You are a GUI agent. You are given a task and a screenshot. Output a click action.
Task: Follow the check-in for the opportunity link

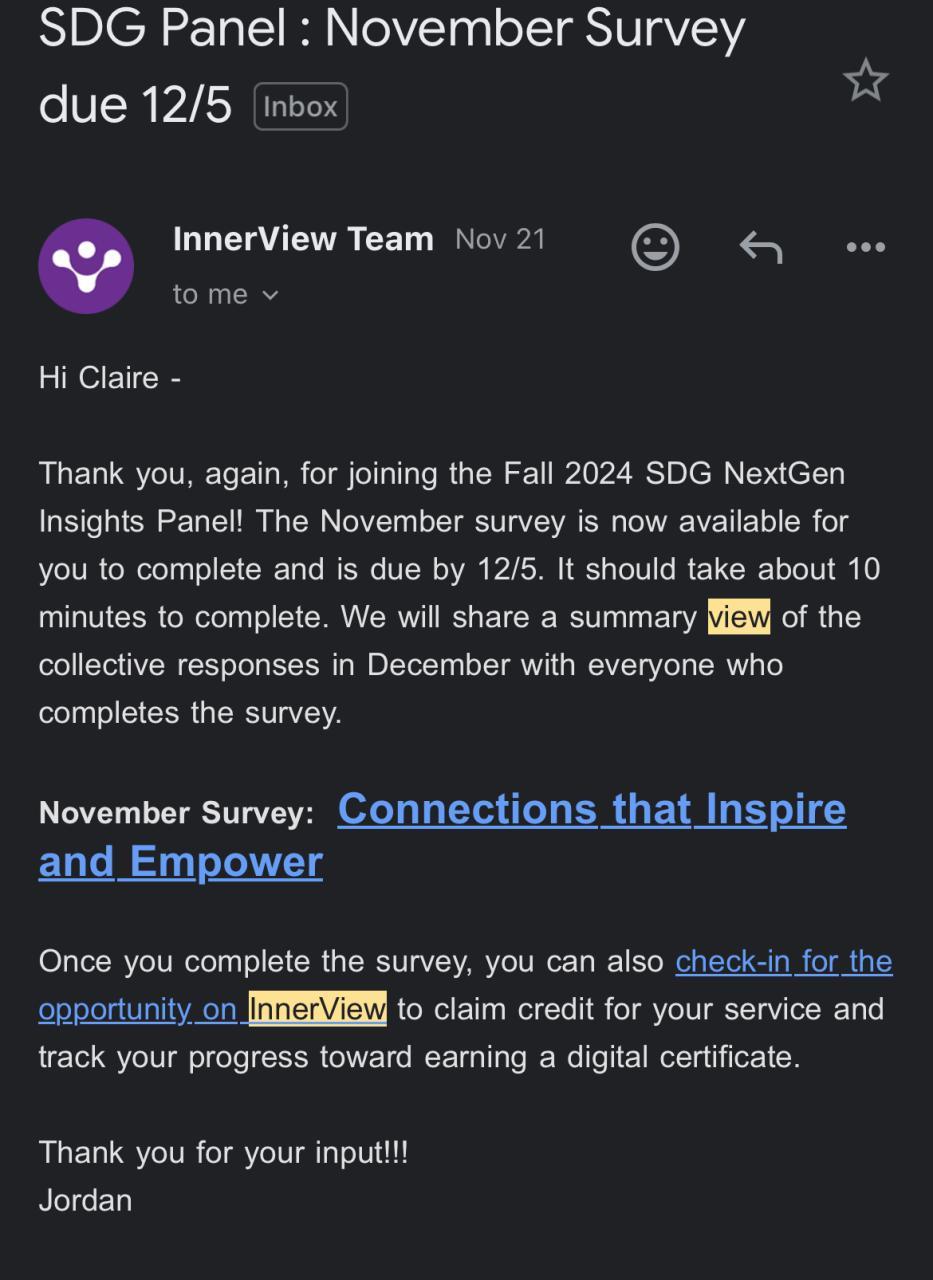coord(783,961)
